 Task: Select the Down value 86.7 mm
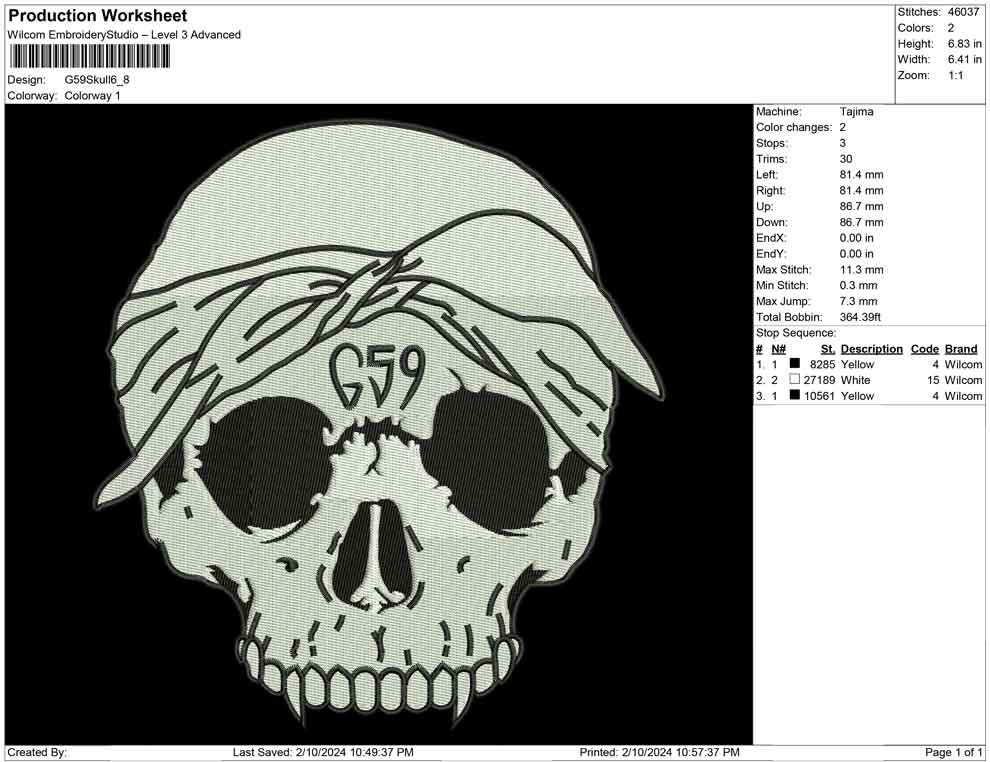tap(861, 222)
